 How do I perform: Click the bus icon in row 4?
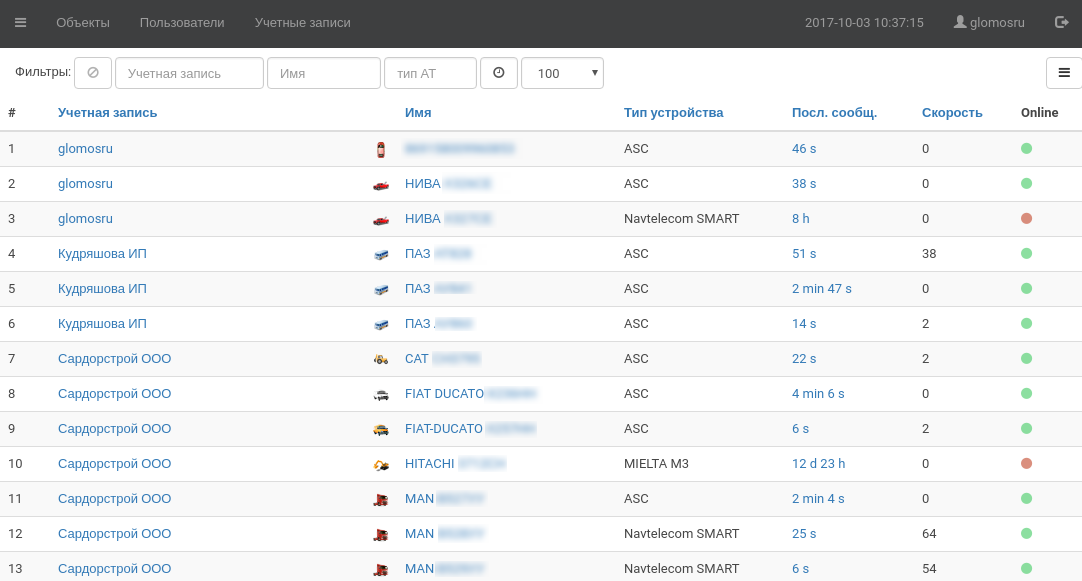tap(380, 255)
